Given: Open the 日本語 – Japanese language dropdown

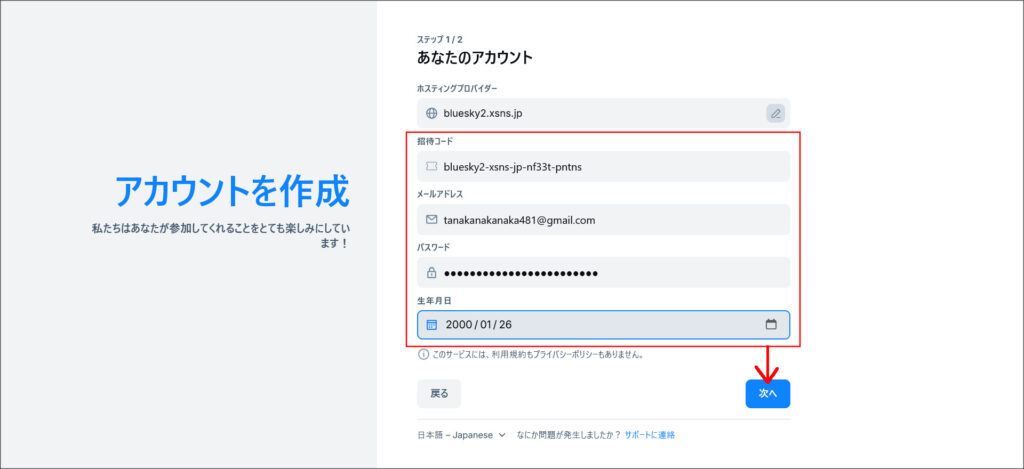Looking at the screenshot, I should [462, 435].
